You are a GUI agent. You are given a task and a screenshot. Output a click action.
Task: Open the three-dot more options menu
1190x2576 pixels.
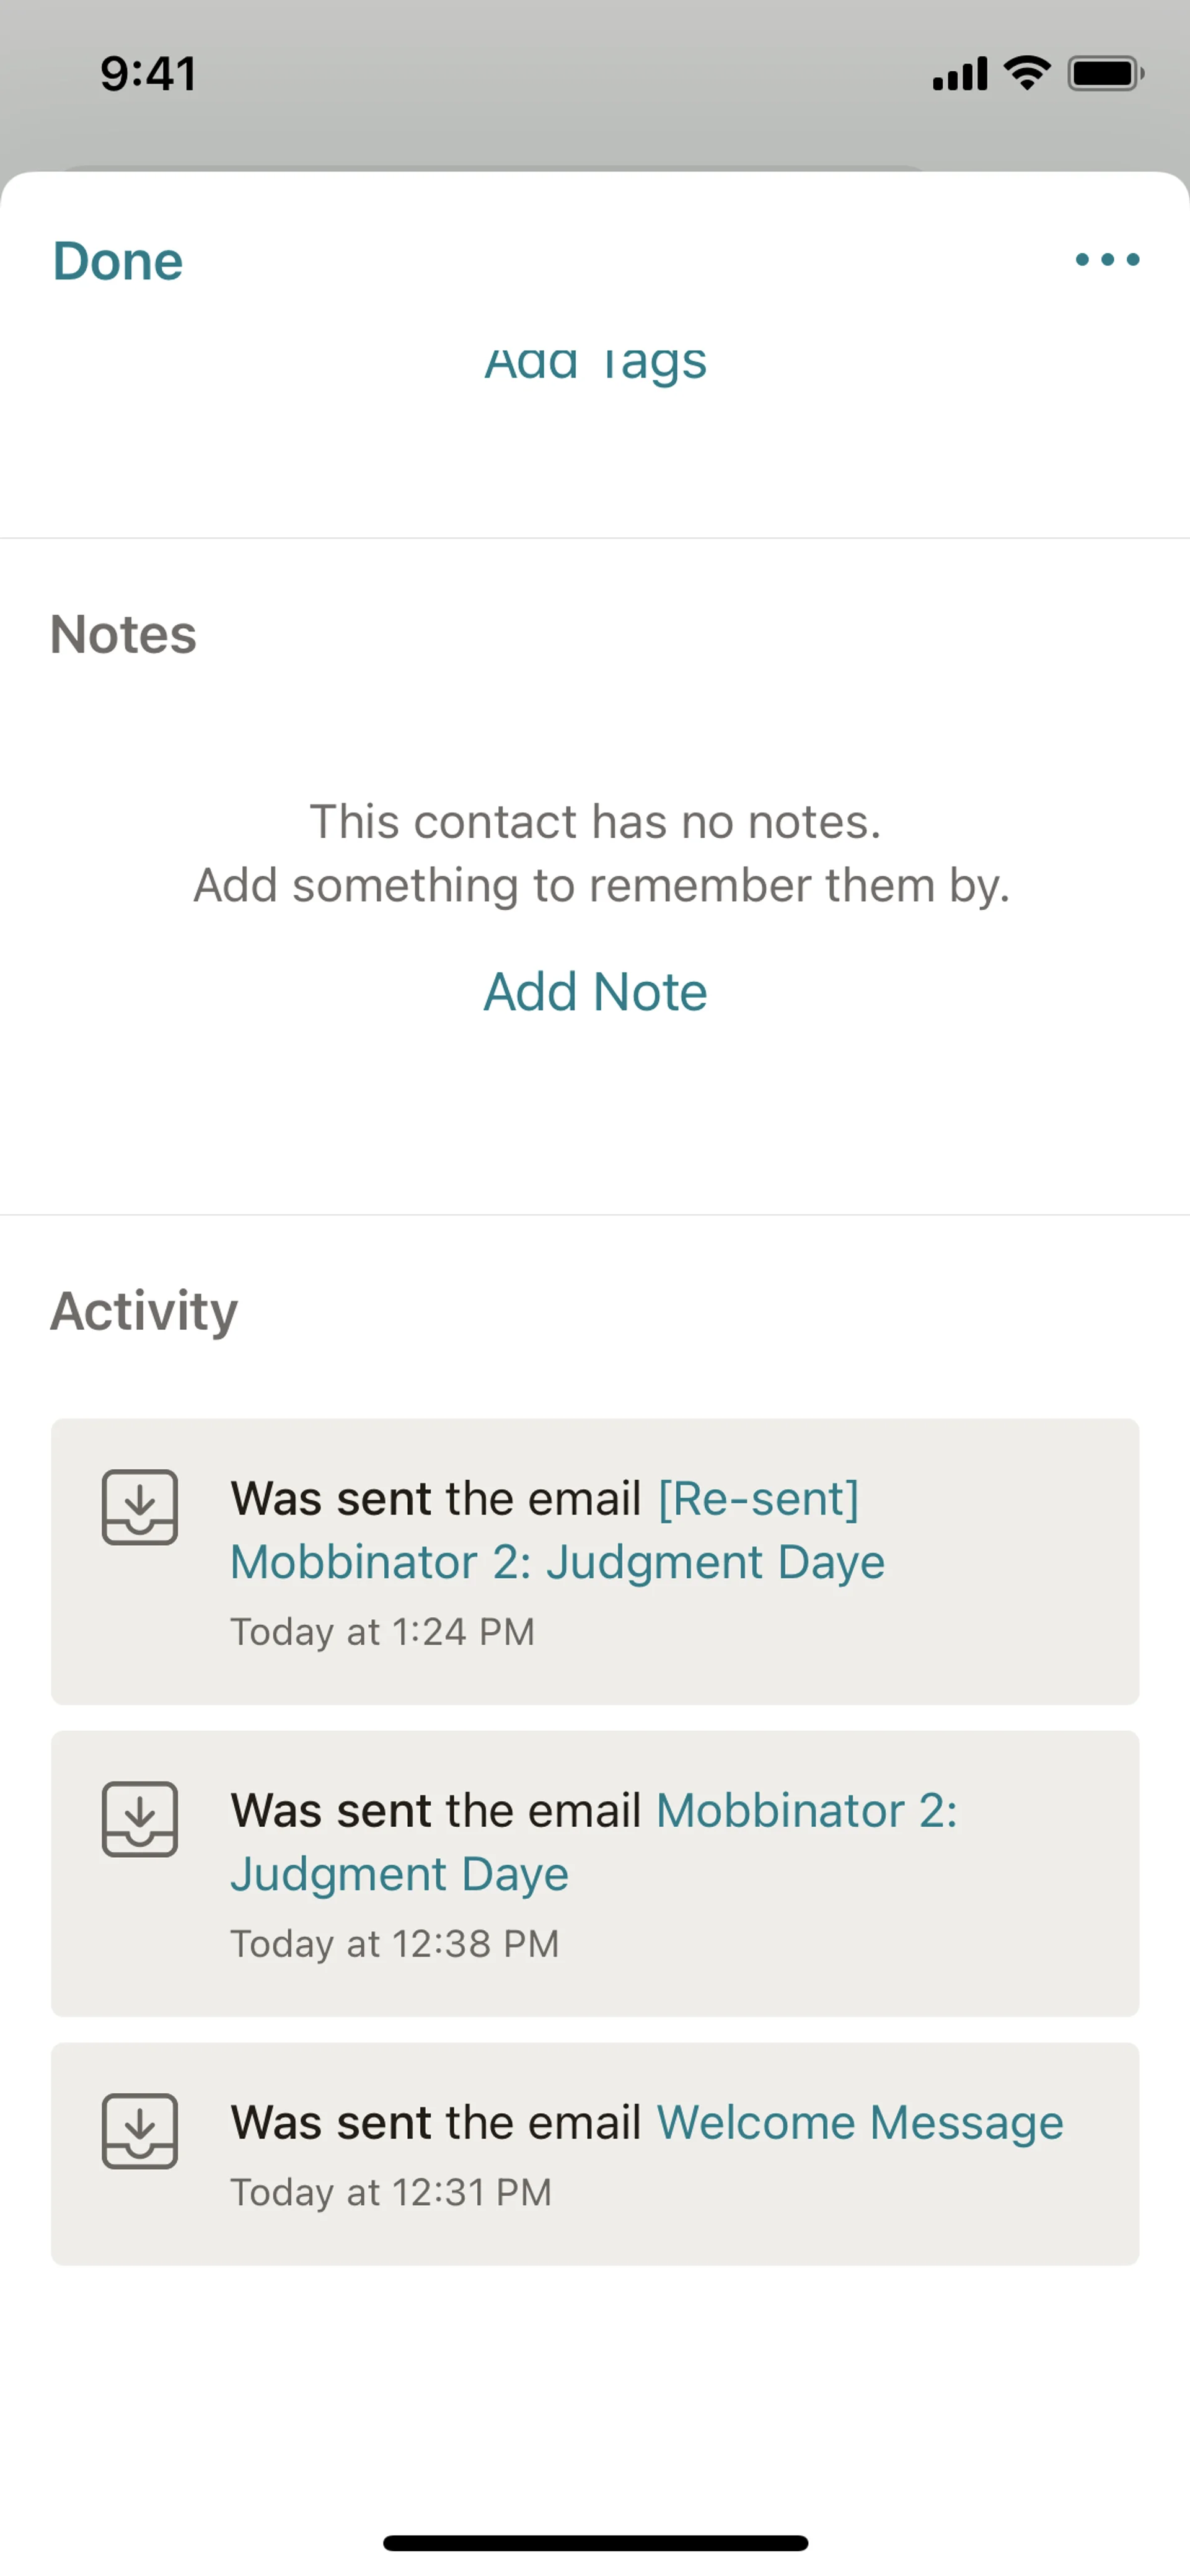point(1107,260)
